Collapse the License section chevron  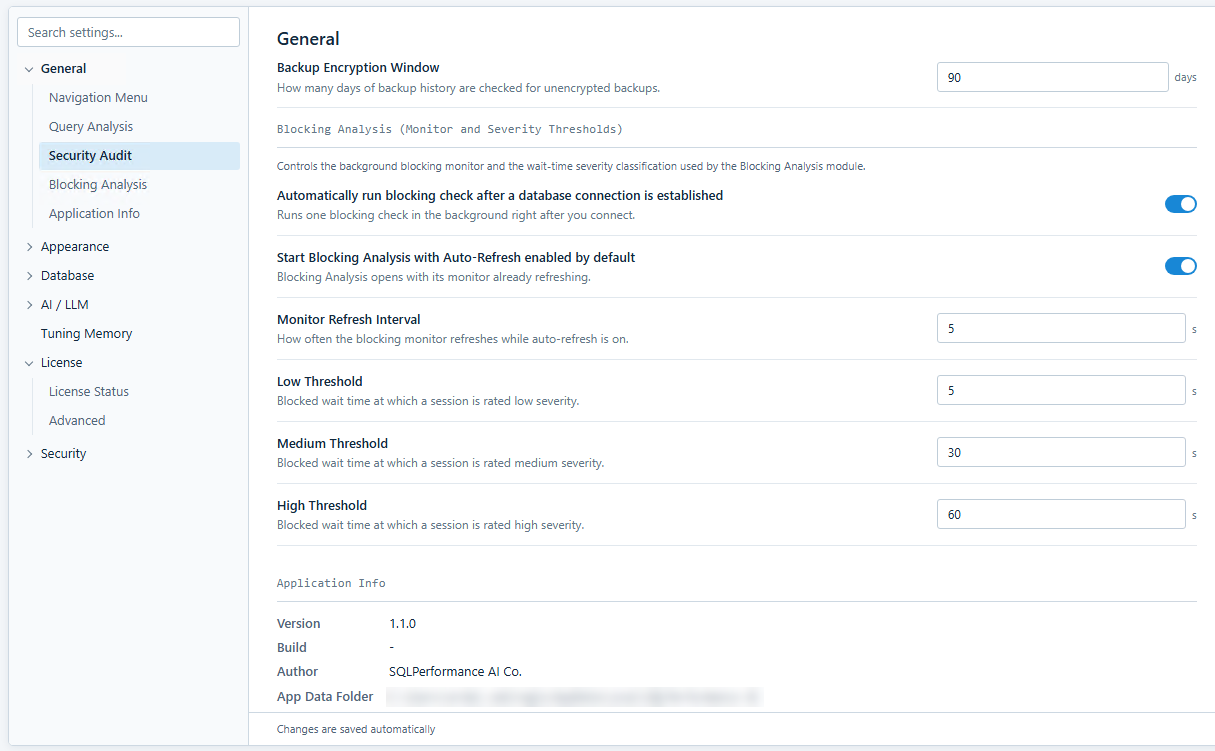point(29,363)
